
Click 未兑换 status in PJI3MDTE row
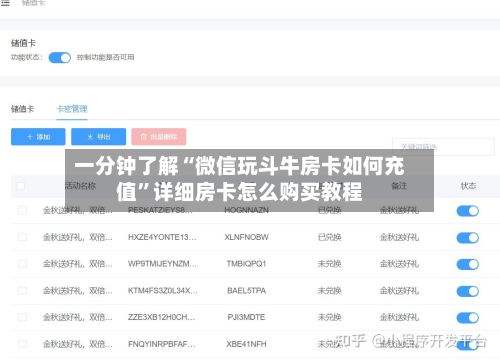[329, 317]
